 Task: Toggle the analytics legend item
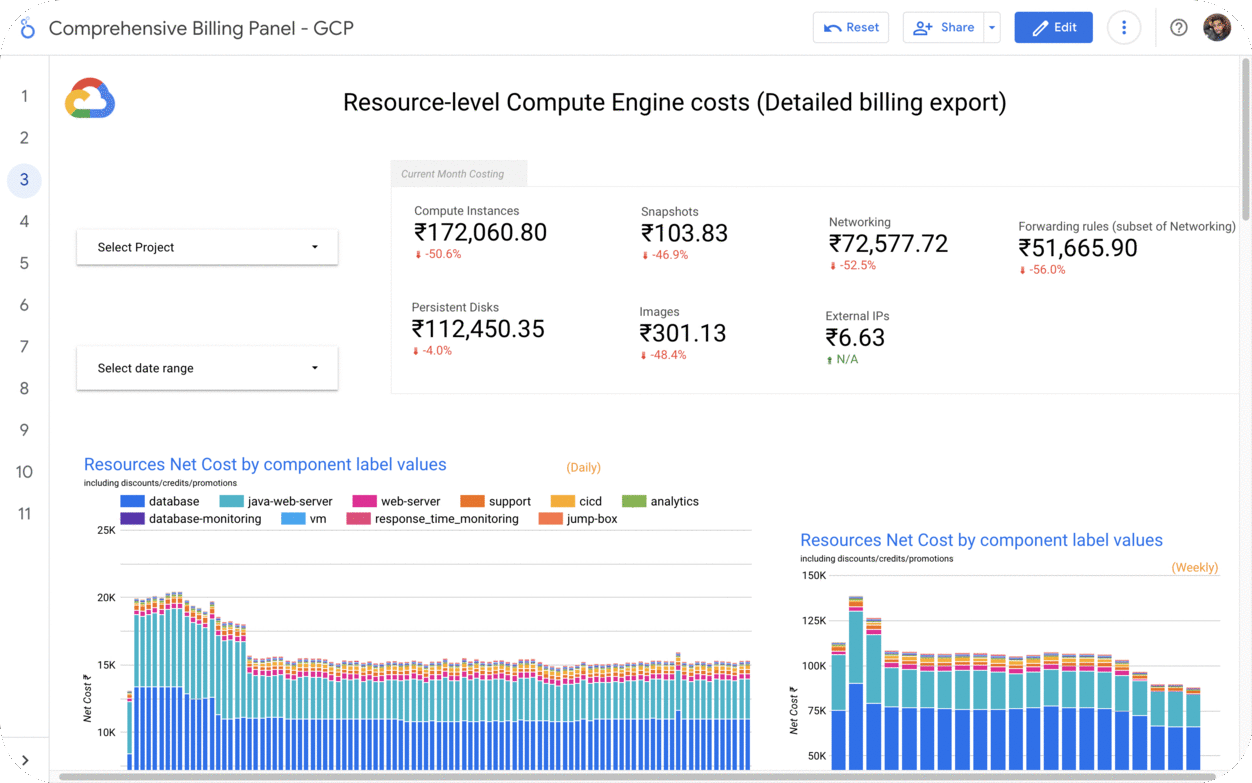(673, 502)
